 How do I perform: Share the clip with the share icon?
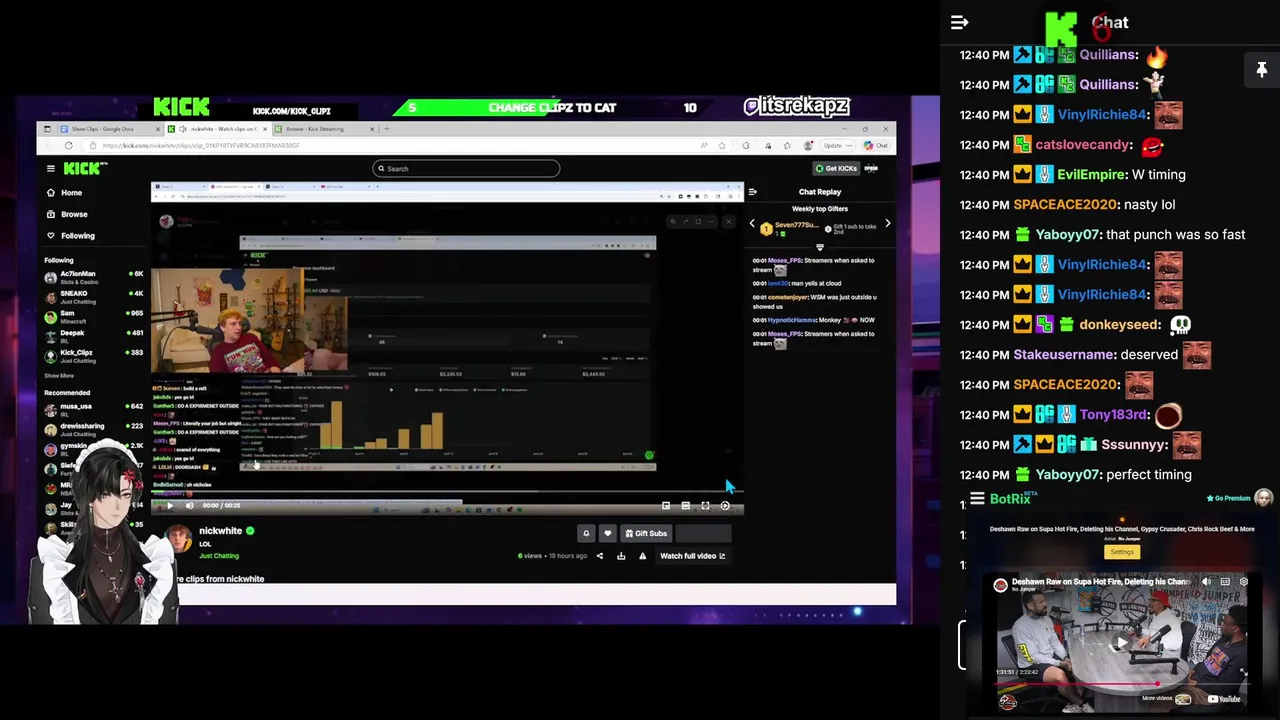pos(600,556)
